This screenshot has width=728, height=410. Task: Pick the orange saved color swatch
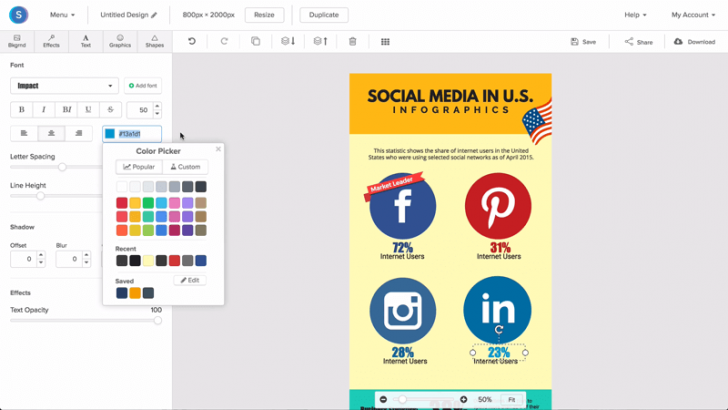tap(135, 293)
